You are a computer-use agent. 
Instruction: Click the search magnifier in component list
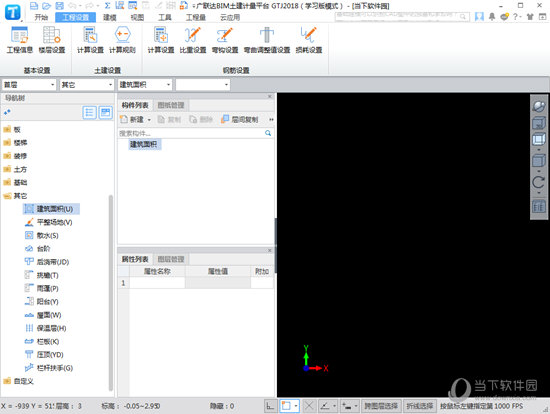tap(268, 133)
